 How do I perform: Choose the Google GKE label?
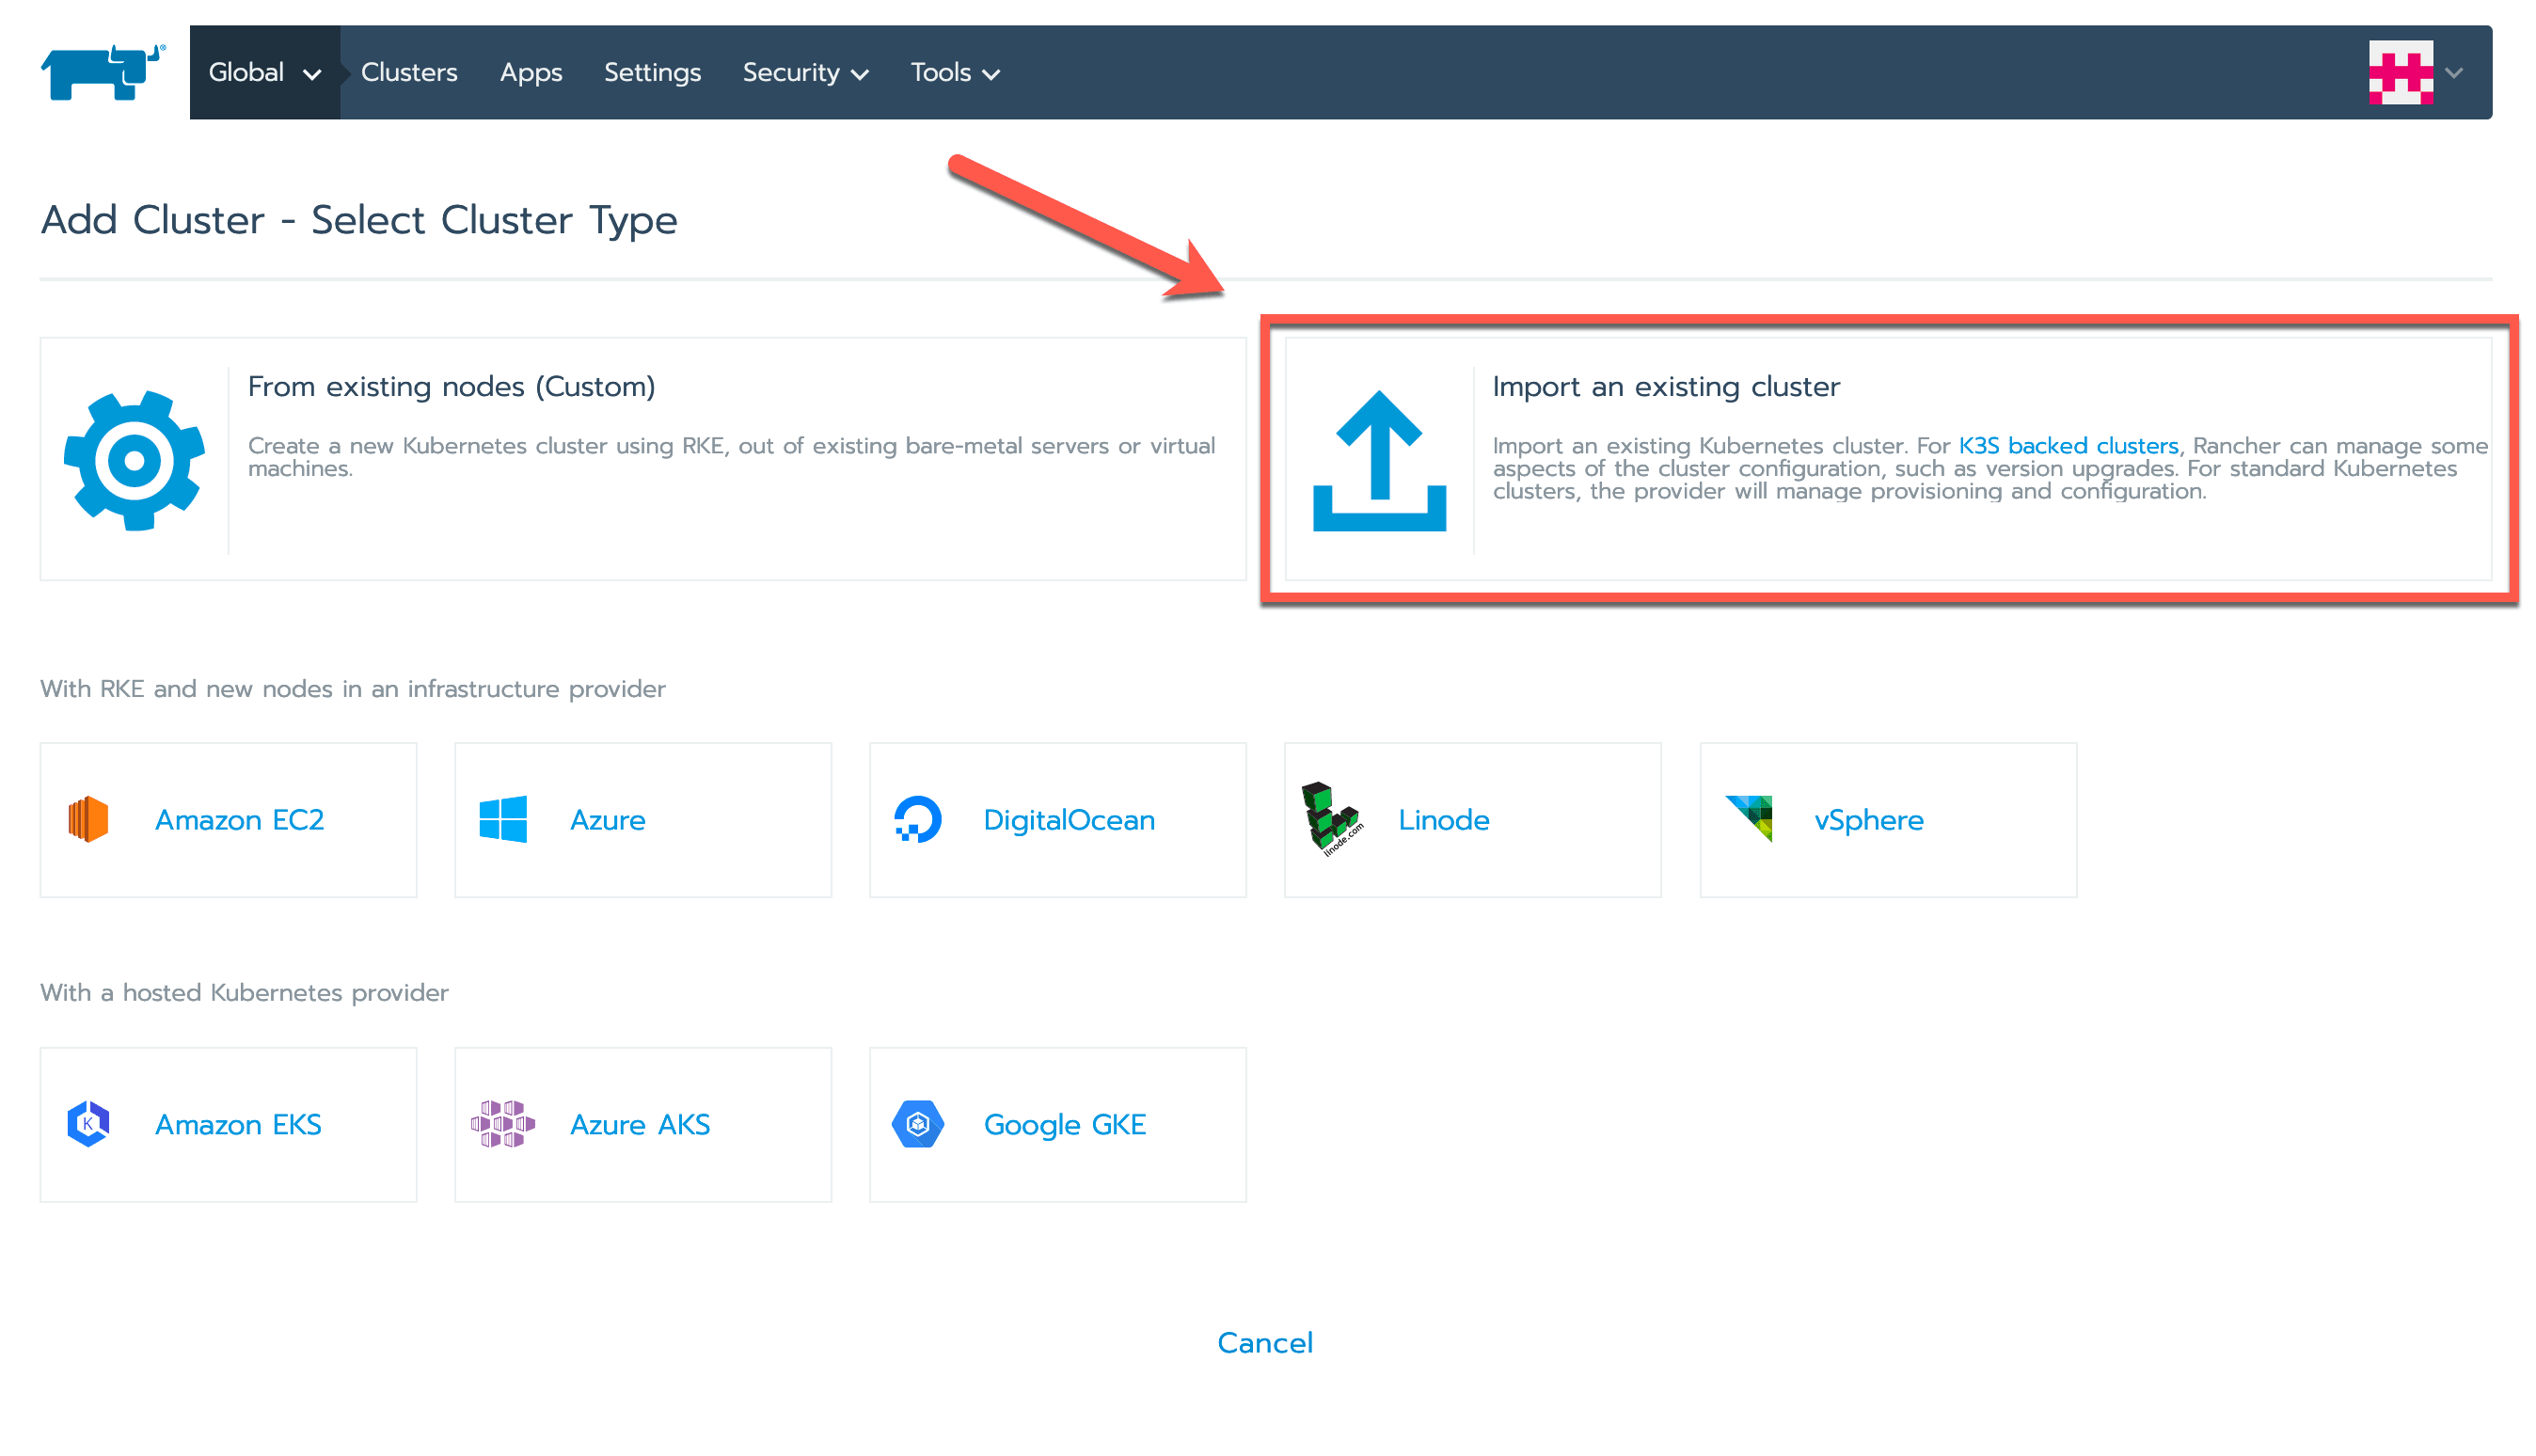(x=1065, y=1125)
